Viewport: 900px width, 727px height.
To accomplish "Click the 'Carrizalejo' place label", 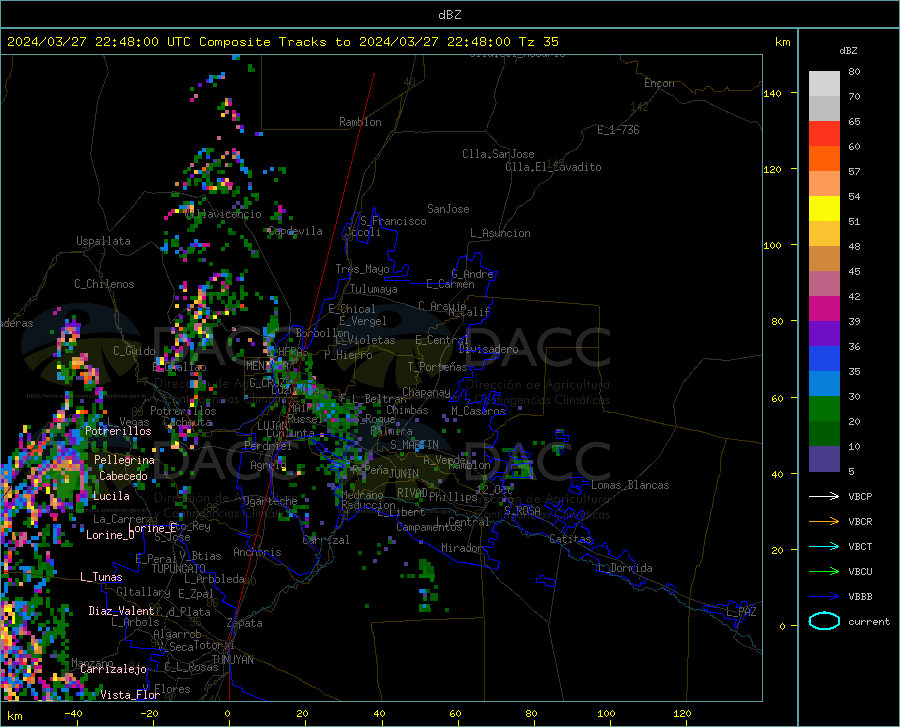I will tap(113, 669).
